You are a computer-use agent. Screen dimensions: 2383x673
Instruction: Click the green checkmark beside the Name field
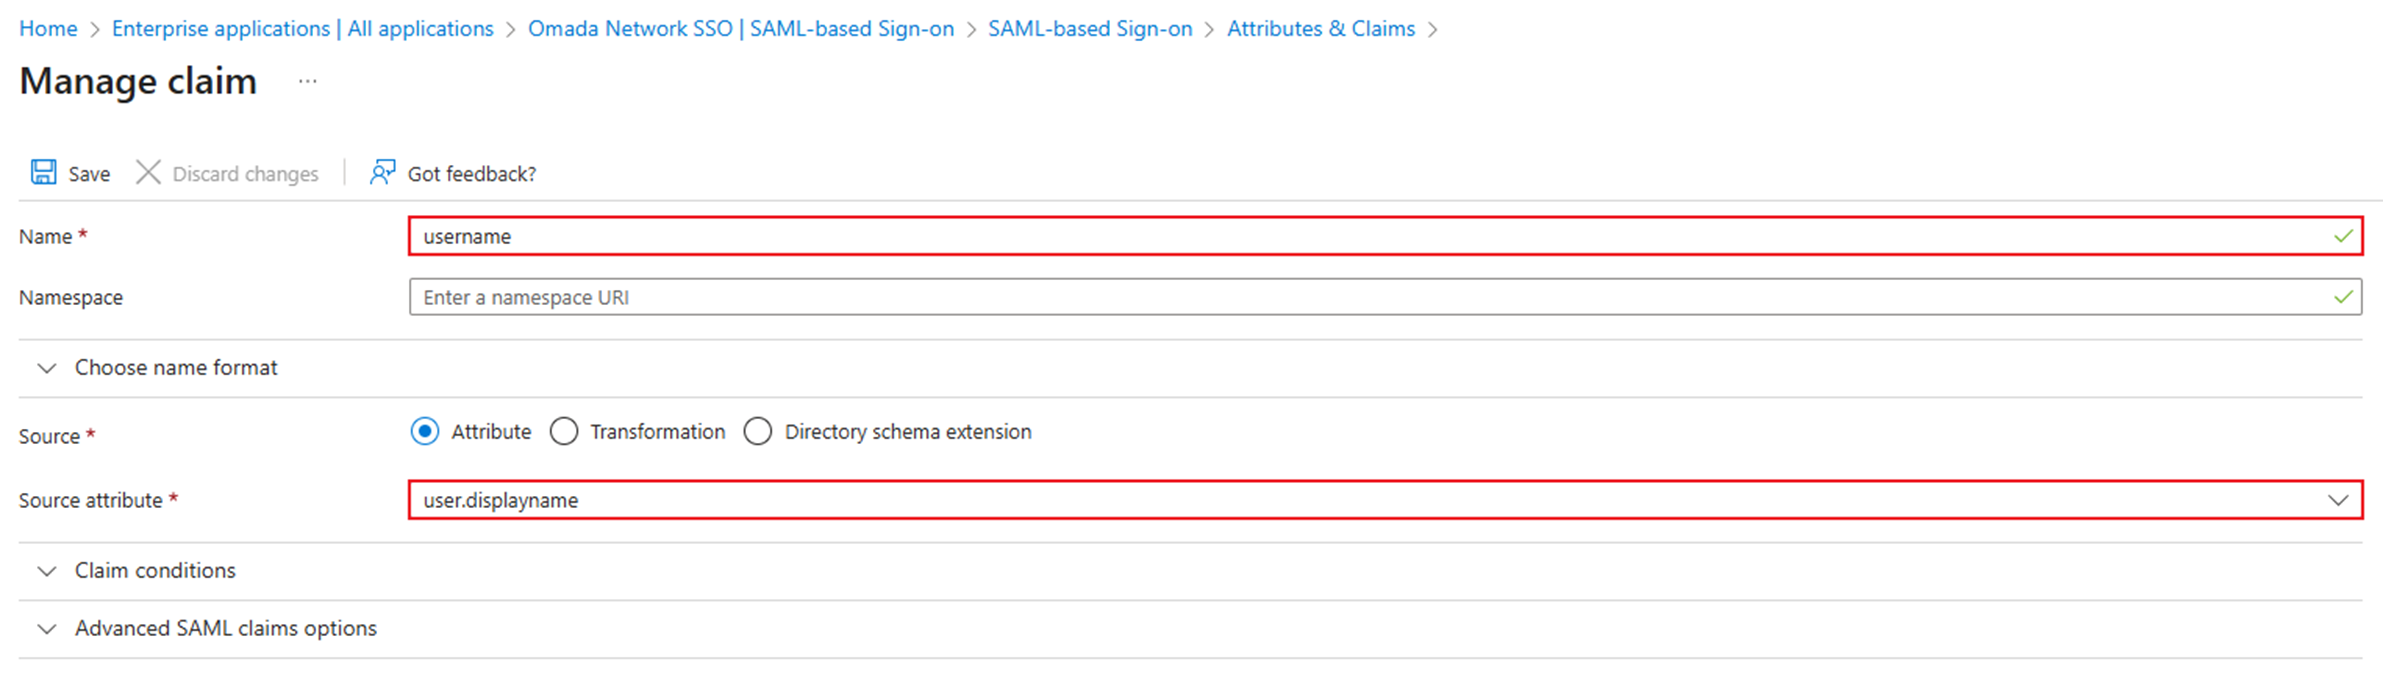pyautogui.click(x=2343, y=236)
